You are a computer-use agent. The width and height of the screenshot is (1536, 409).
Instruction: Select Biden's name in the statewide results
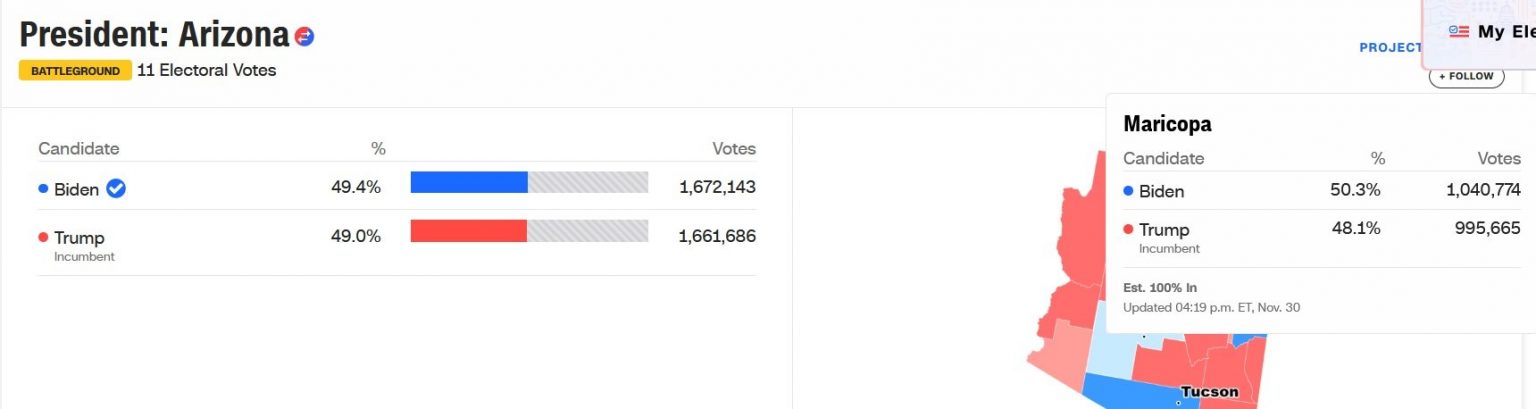point(76,189)
